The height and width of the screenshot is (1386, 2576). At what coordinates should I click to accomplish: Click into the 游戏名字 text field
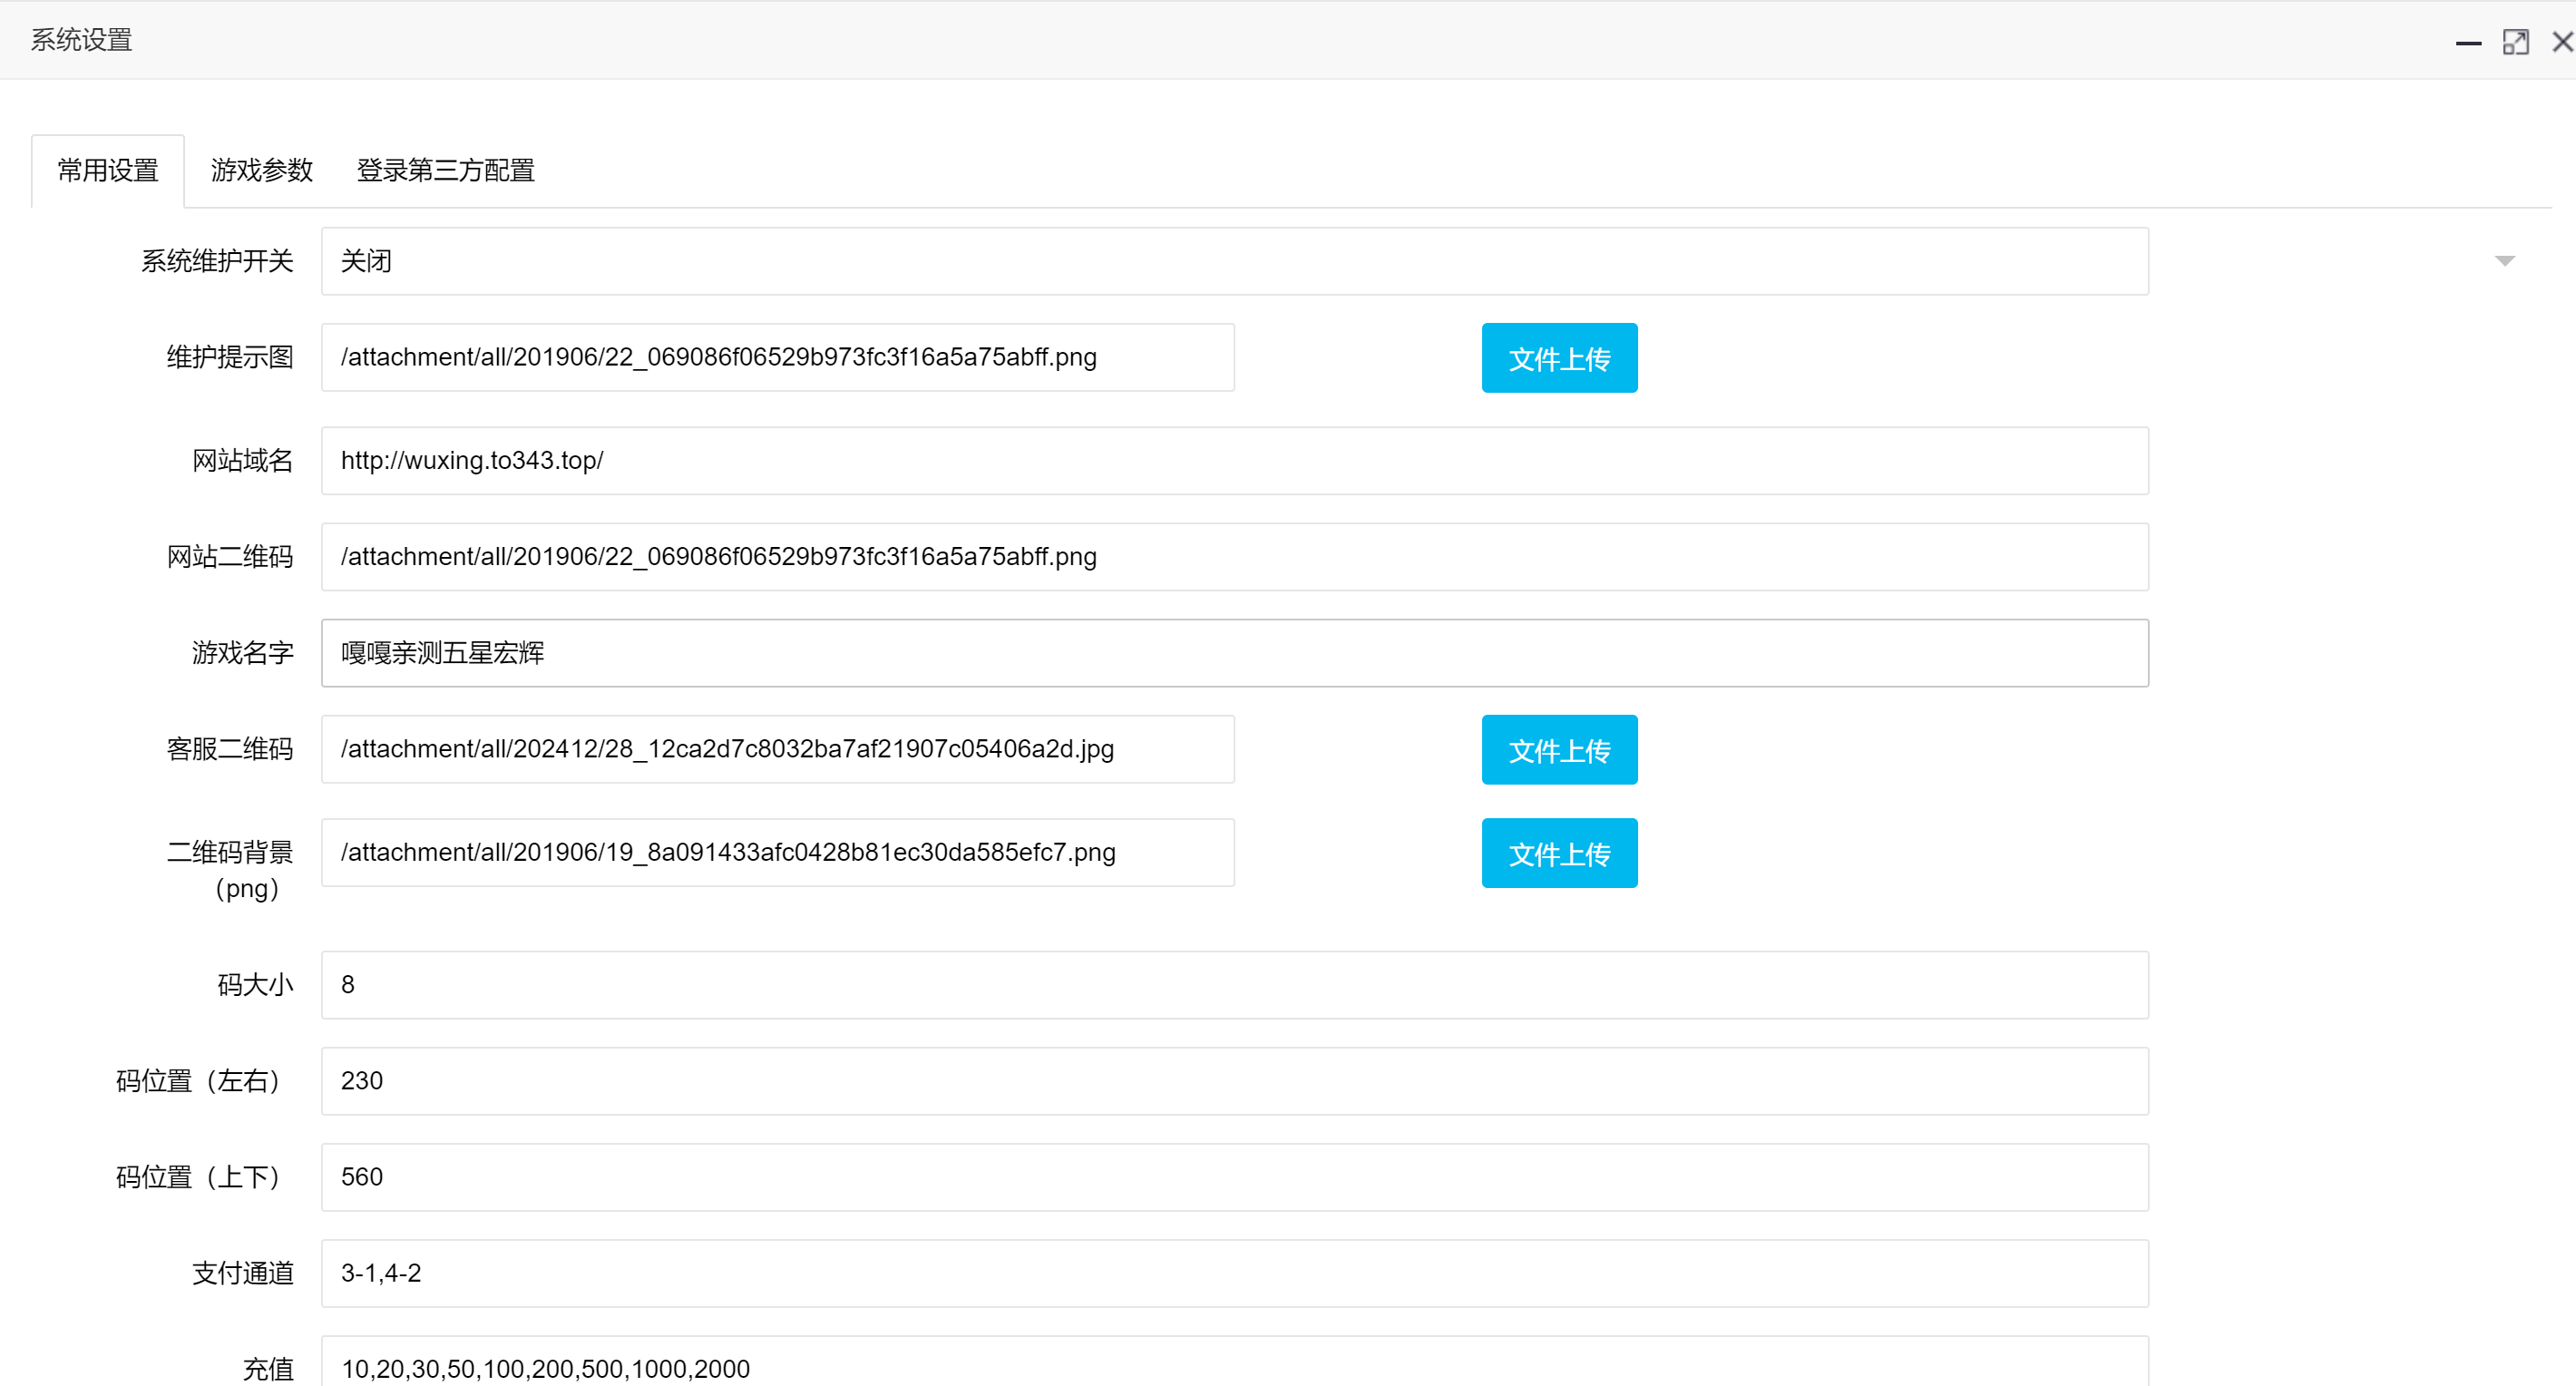pyautogui.click(x=1235, y=653)
